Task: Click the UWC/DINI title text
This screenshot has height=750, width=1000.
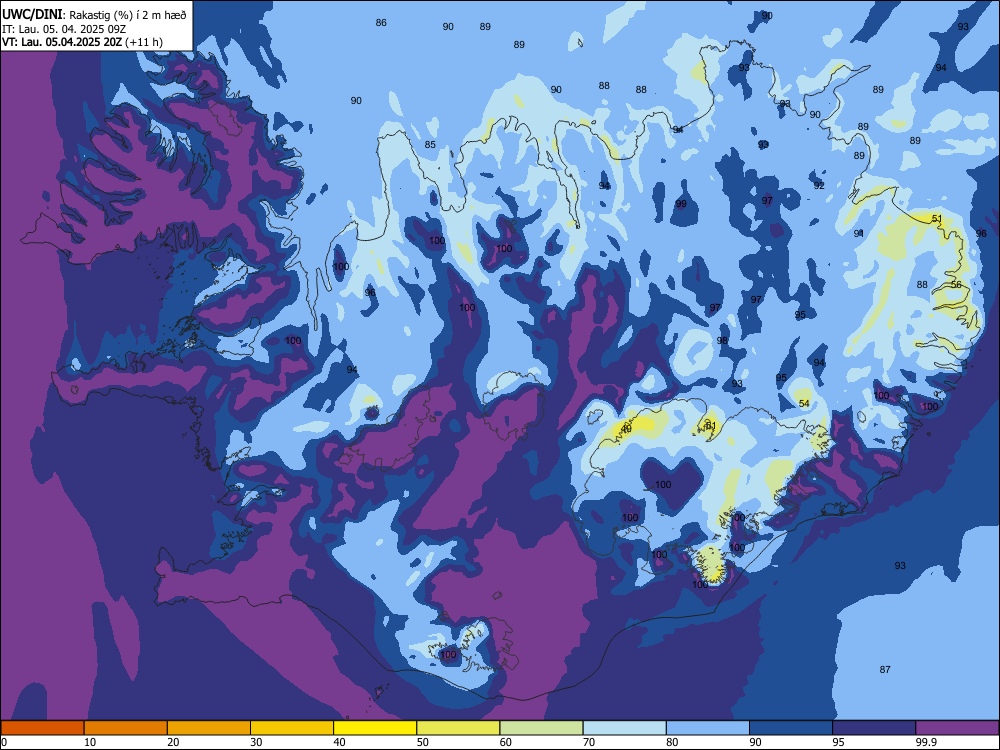Action: [x=33, y=14]
